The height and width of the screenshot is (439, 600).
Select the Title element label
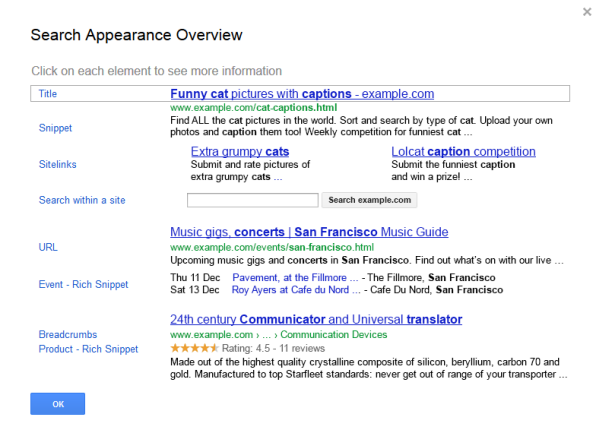(x=48, y=94)
